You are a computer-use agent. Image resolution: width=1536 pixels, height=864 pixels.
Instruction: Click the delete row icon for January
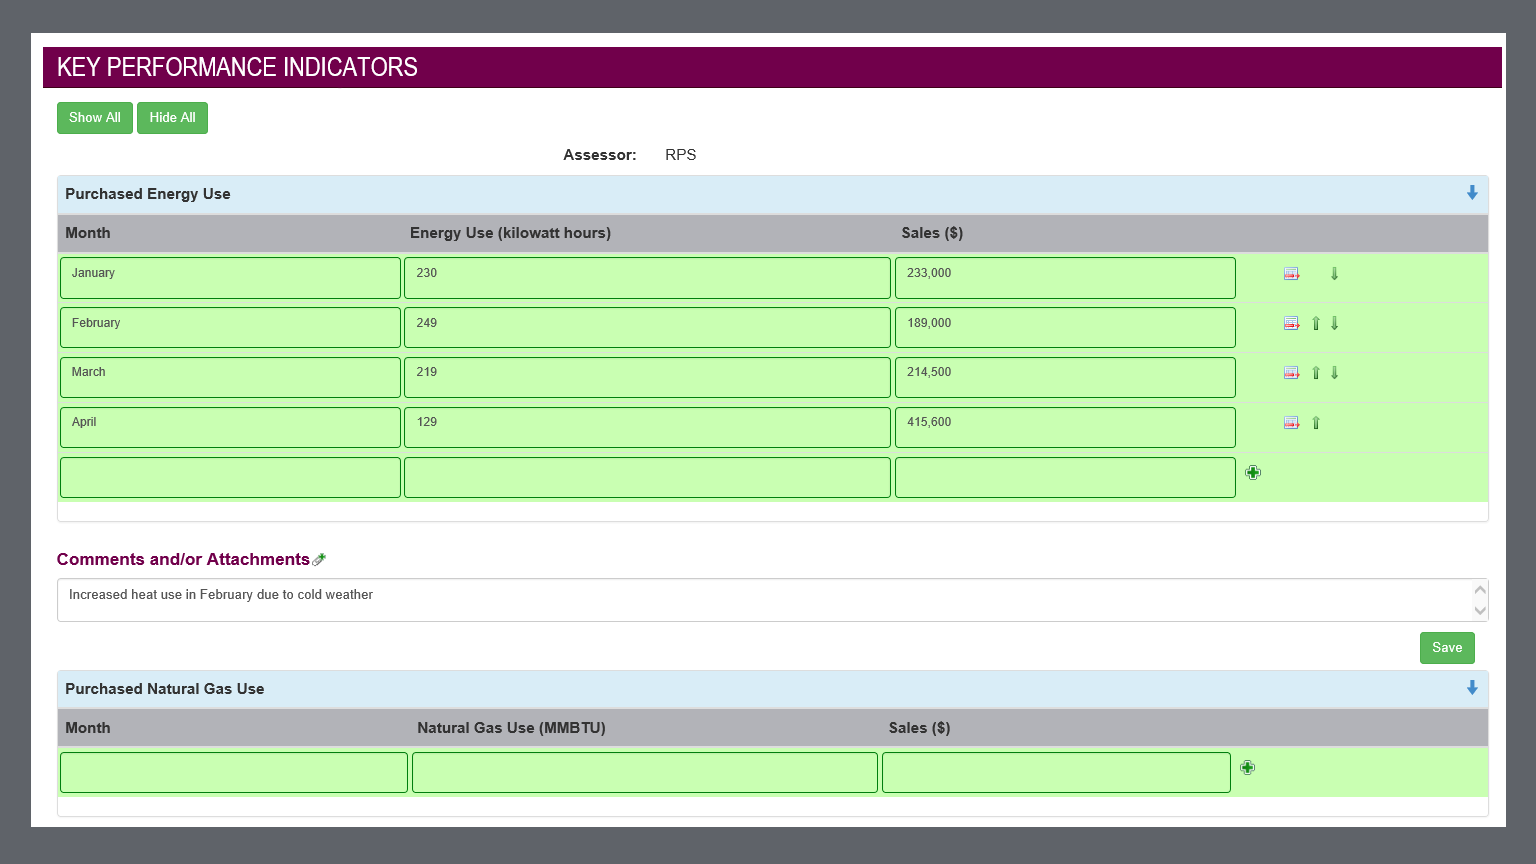tap(1291, 274)
